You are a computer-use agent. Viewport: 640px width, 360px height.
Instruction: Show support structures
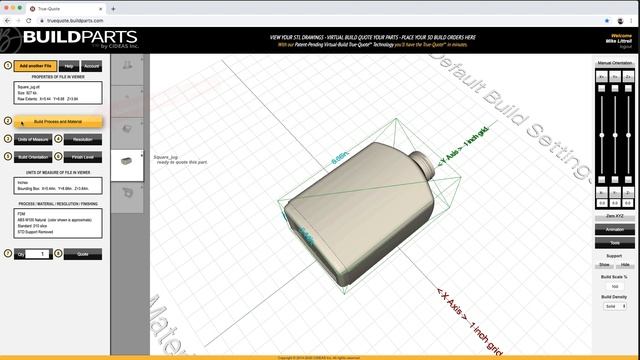(x=604, y=265)
